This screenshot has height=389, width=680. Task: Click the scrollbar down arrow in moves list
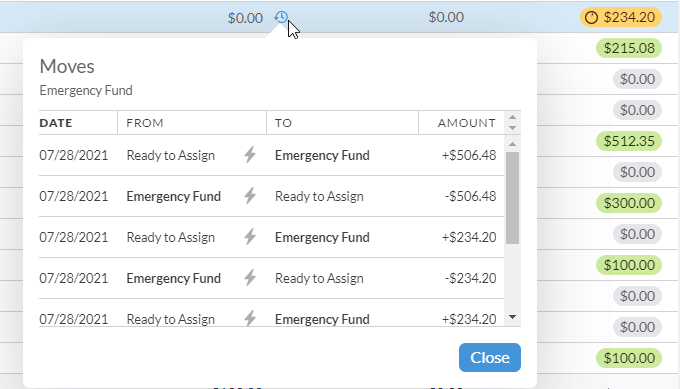point(513,317)
